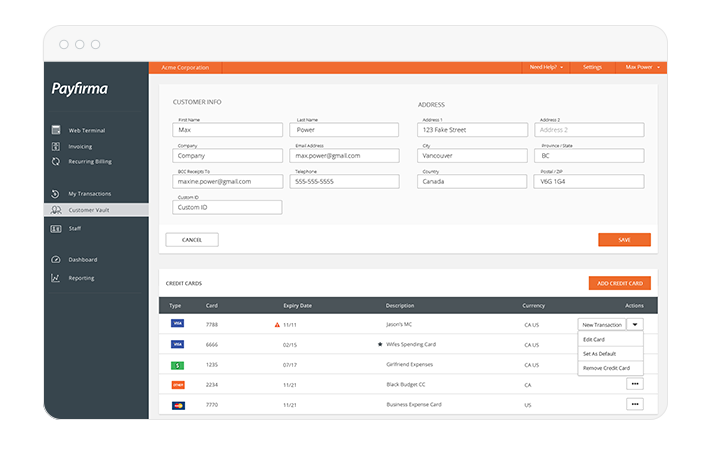Click the Company input field
Viewport: 711px width, 458px height.
coord(227,156)
